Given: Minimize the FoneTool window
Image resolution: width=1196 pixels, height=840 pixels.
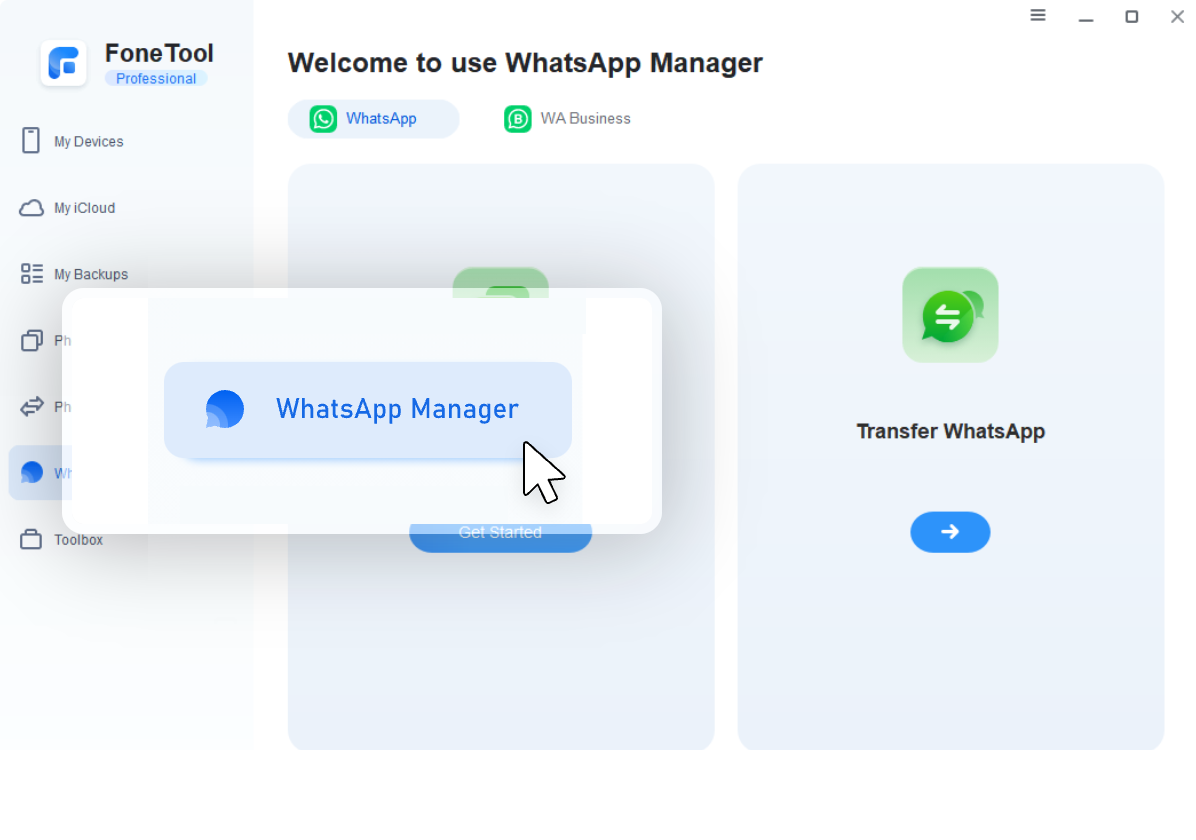Looking at the screenshot, I should [1085, 17].
